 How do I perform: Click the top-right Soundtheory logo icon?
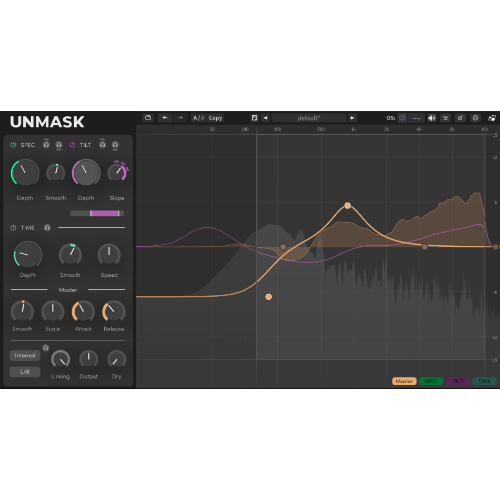point(492,118)
